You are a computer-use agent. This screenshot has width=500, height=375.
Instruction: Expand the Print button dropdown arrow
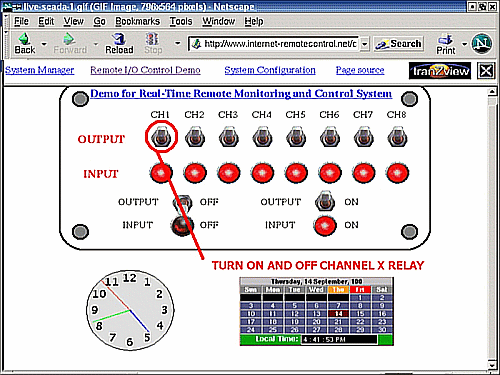[x=464, y=44]
